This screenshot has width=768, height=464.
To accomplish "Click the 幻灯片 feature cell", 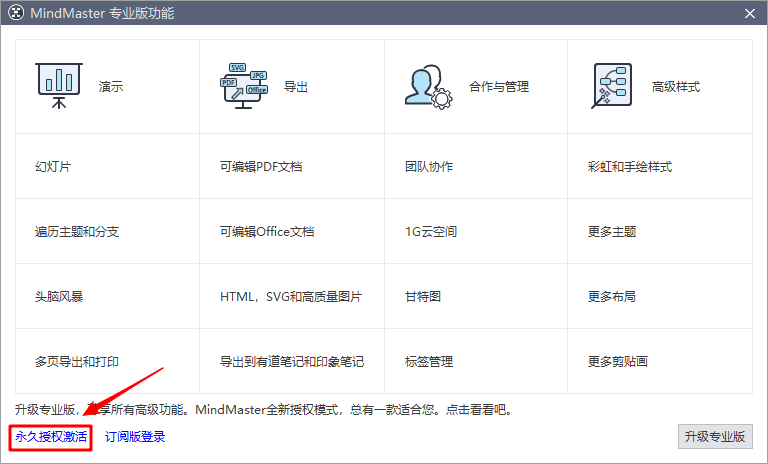I will (107, 166).
